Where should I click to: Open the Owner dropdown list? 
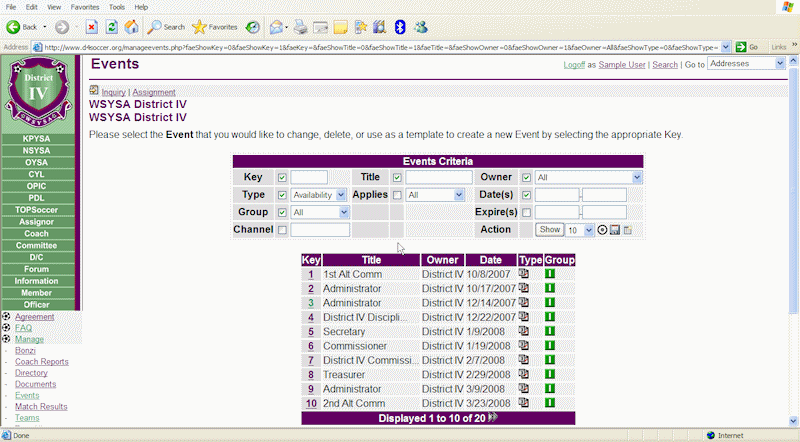tap(636, 178)
